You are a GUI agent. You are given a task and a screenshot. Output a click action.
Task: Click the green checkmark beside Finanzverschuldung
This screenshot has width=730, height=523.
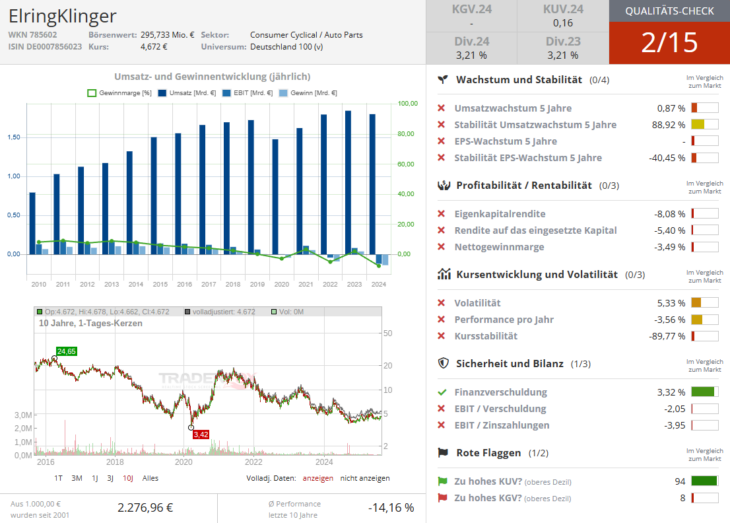tap(442, 392)
